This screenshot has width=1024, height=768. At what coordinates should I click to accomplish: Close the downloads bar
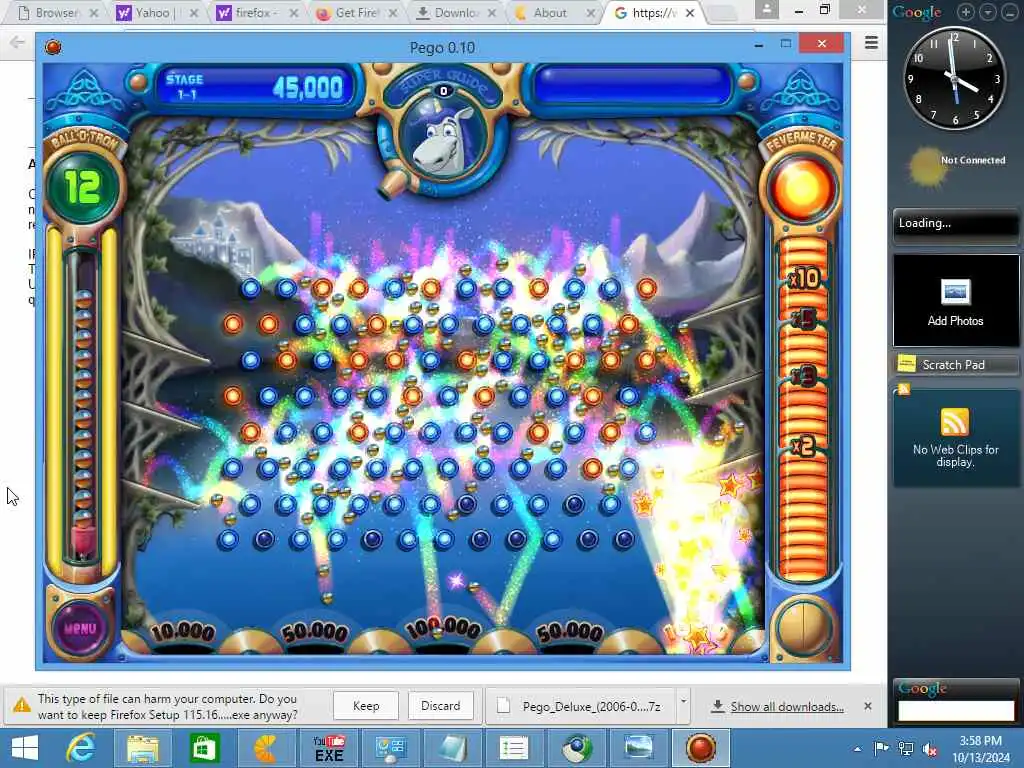[867, 706]
